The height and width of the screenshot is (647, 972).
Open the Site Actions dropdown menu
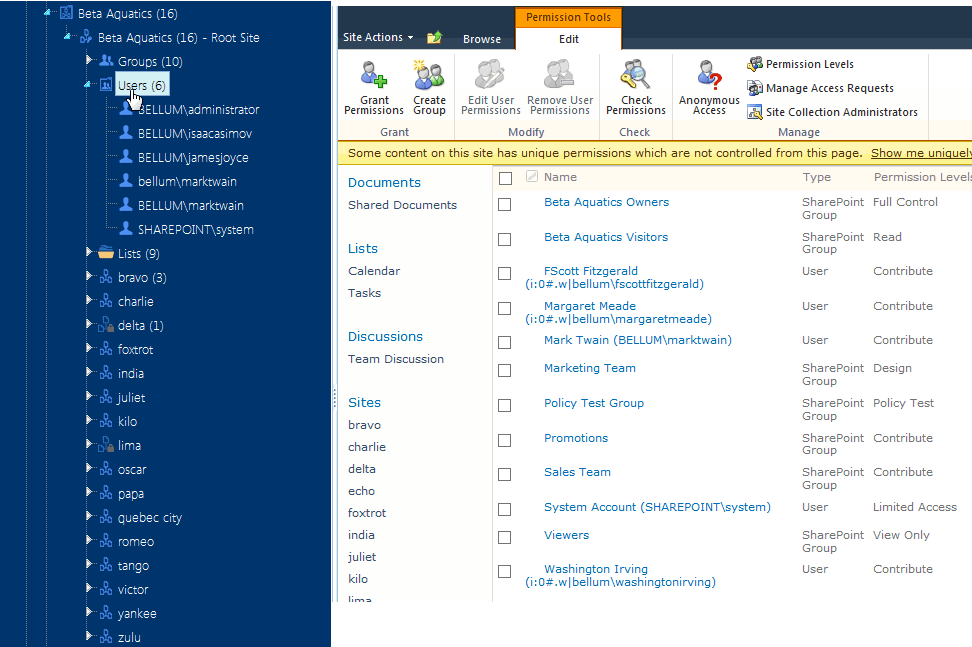coord(377,38)
